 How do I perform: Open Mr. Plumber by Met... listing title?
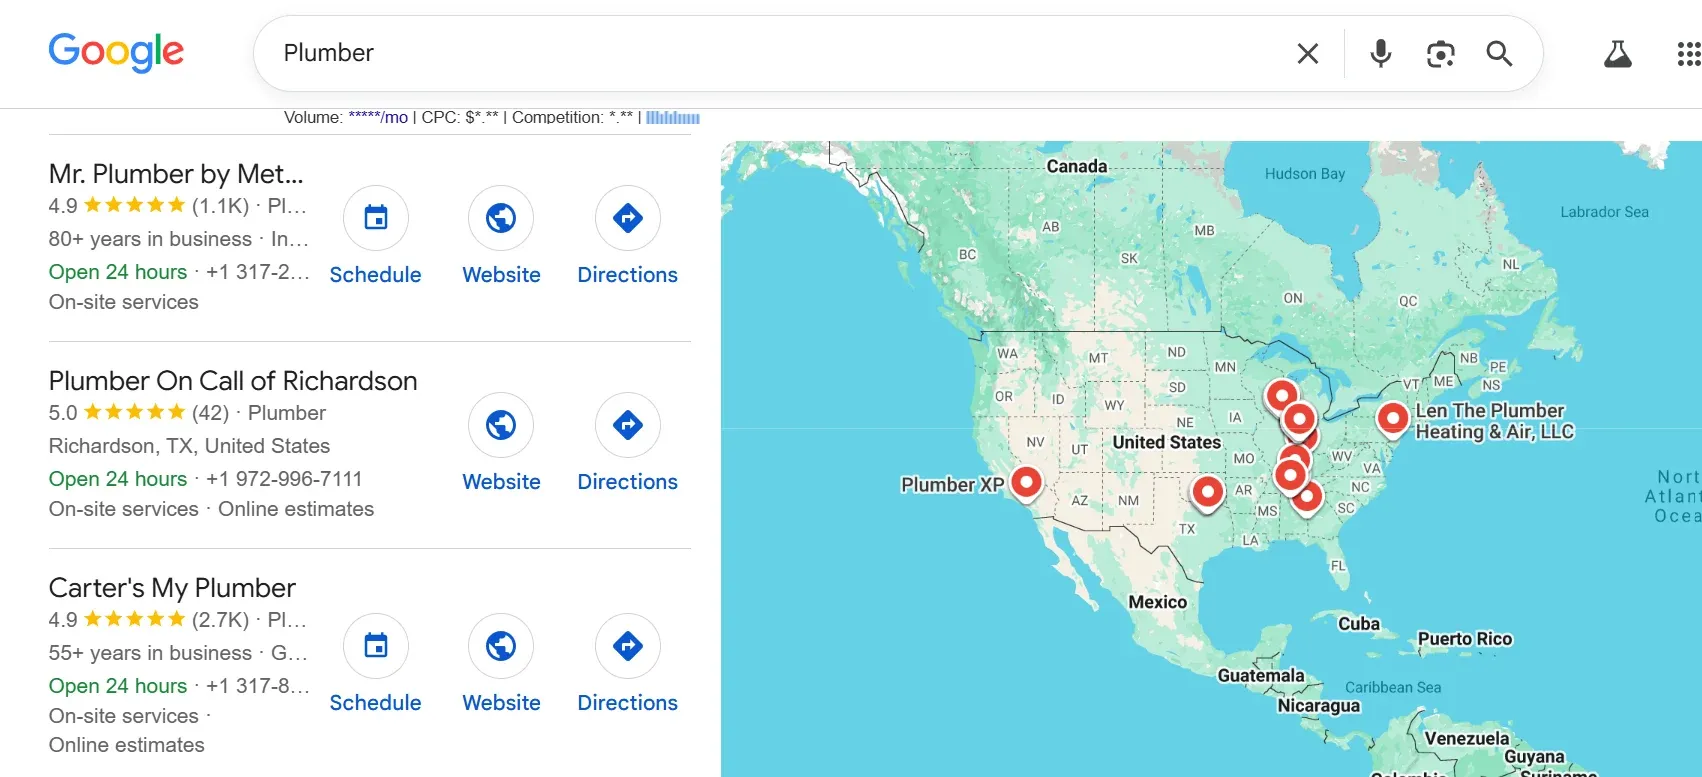click(176, 174)
